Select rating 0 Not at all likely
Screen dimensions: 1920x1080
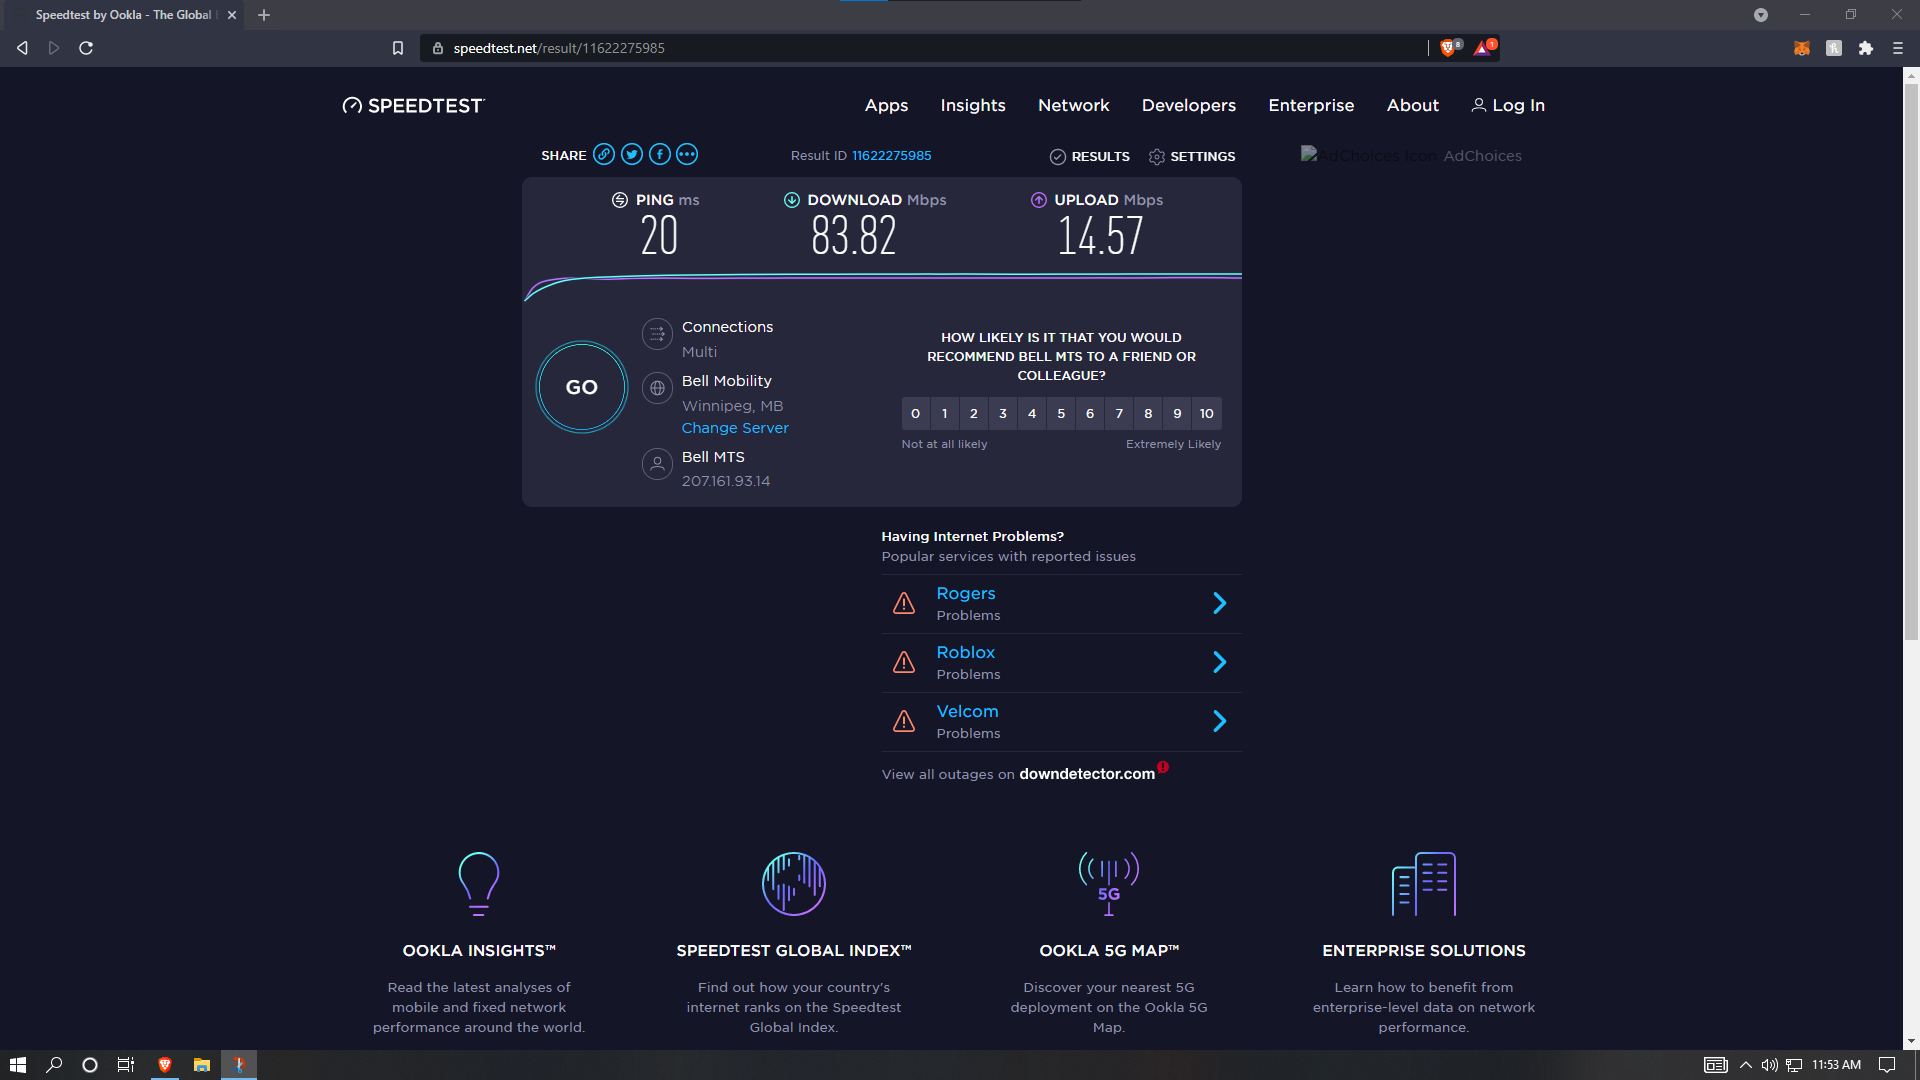tap(915, 414)
